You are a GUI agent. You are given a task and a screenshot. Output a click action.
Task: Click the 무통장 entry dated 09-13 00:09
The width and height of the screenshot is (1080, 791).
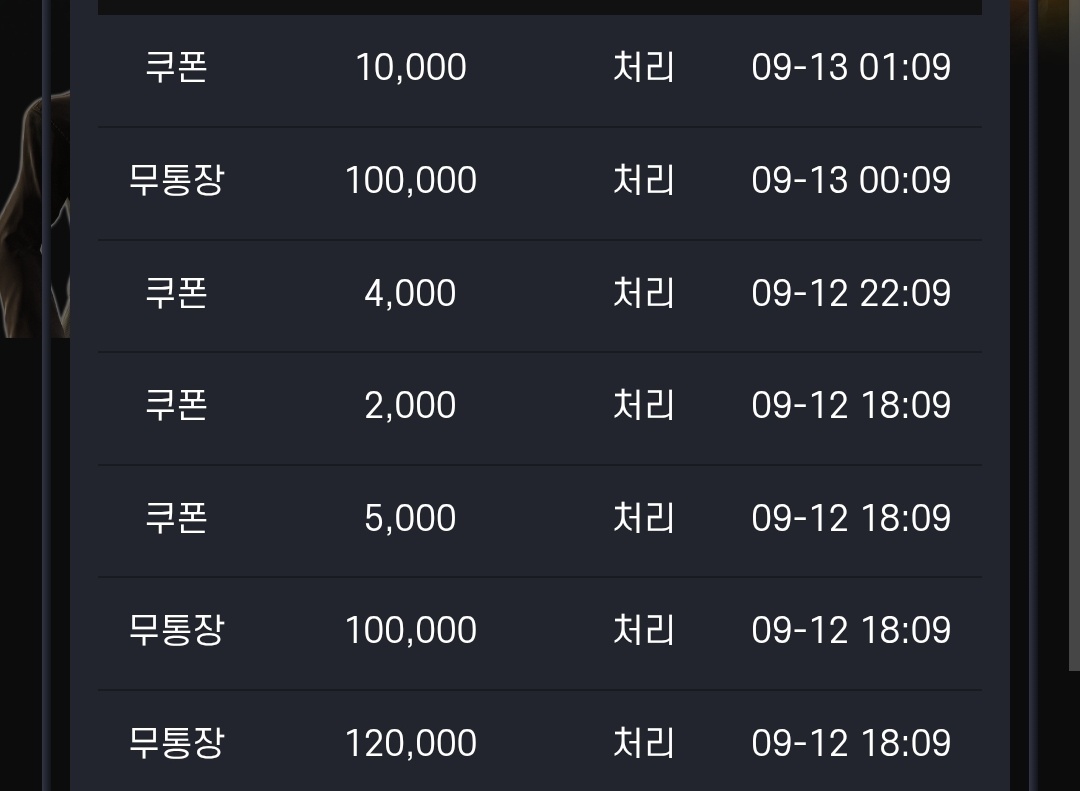(x=176, y=180)
